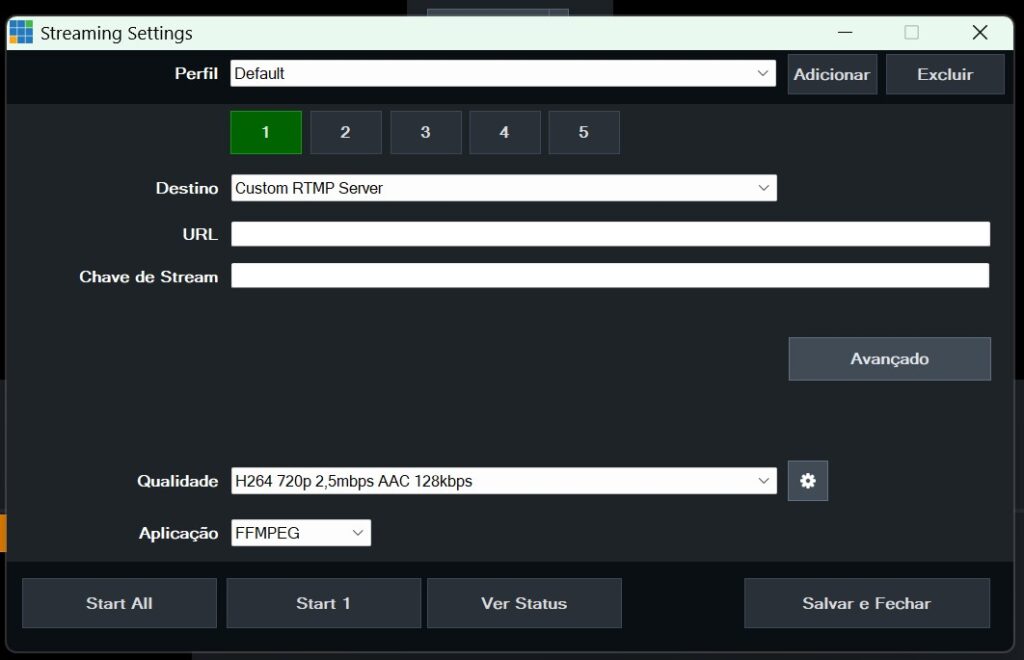Focus the URL input field
This screenshot has height=660, width=1024.
610,234
